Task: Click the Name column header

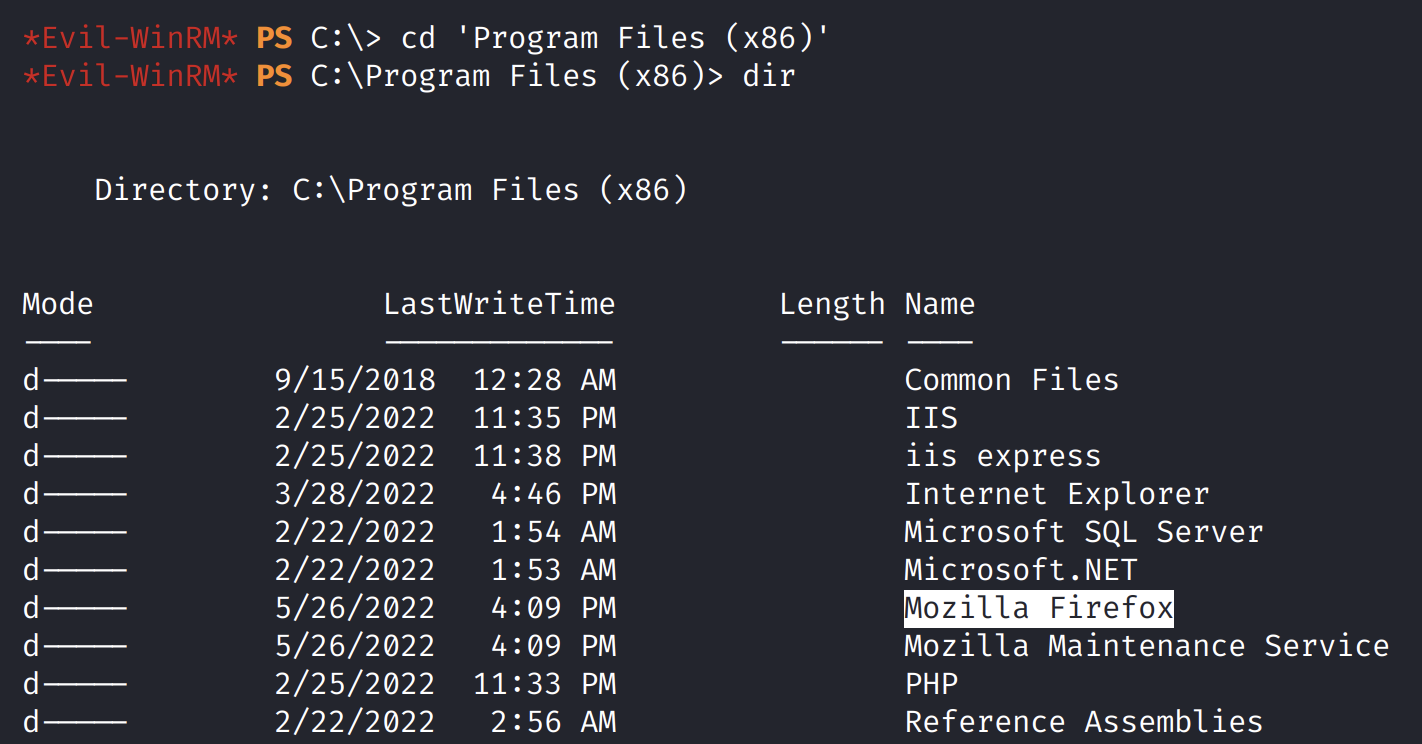Action: pos(939,304)
